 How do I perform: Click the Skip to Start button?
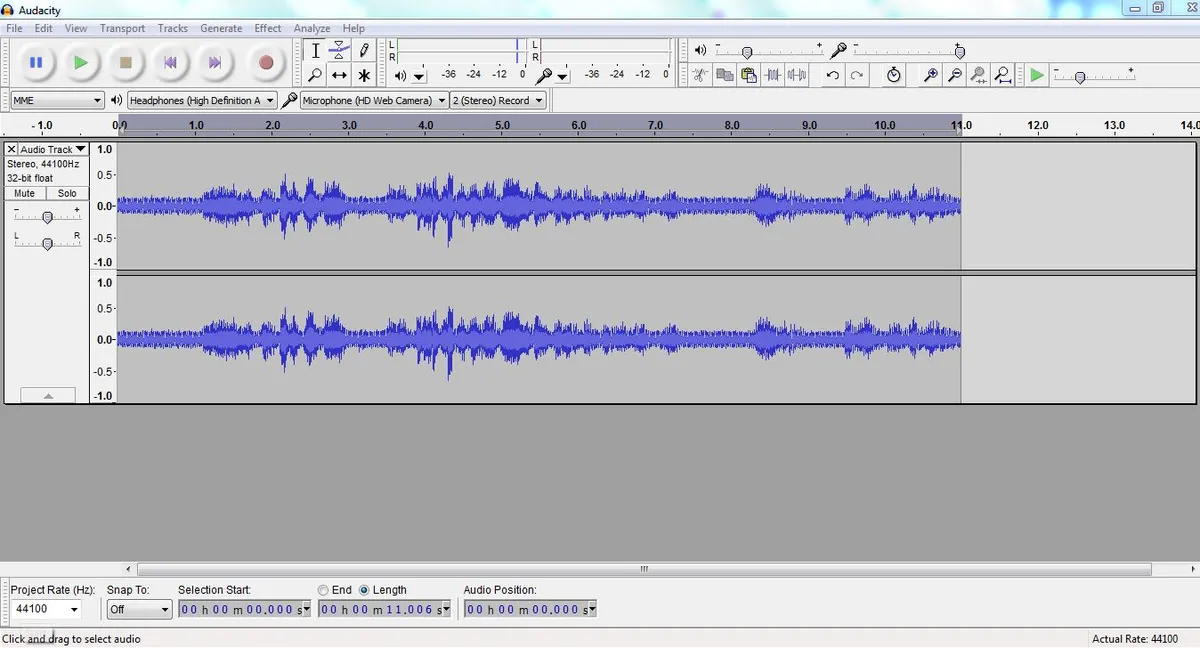coord(170,63)
